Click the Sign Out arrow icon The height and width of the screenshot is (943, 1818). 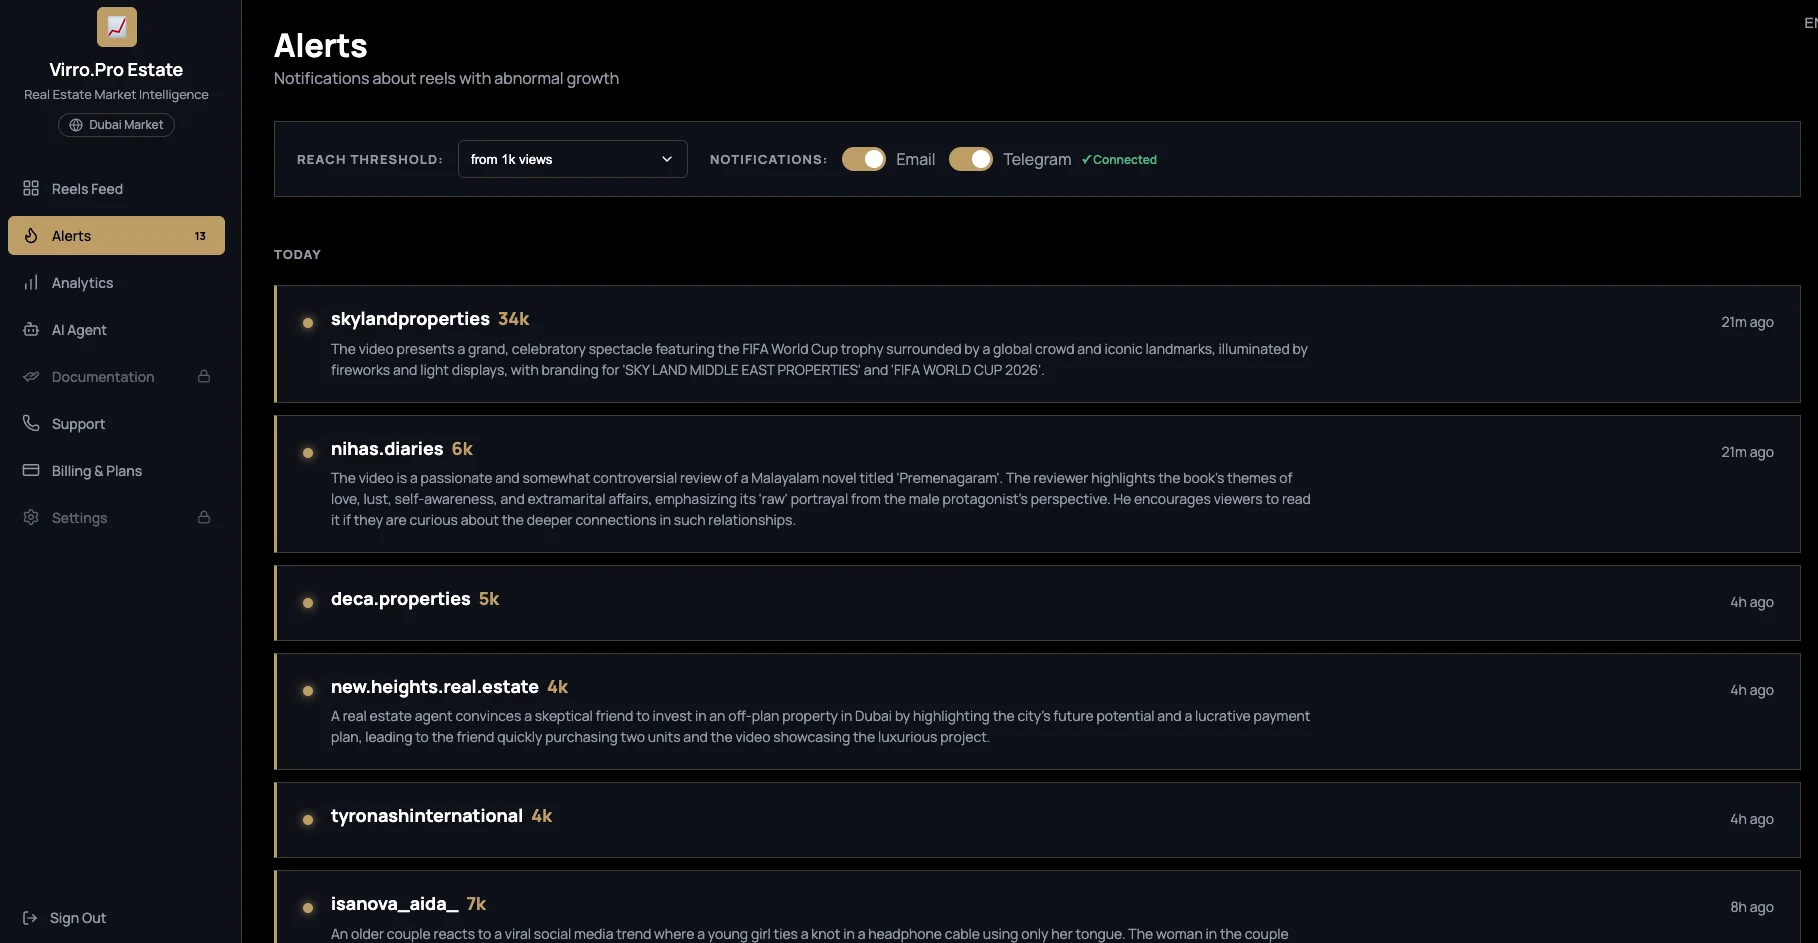pos(30,918)
